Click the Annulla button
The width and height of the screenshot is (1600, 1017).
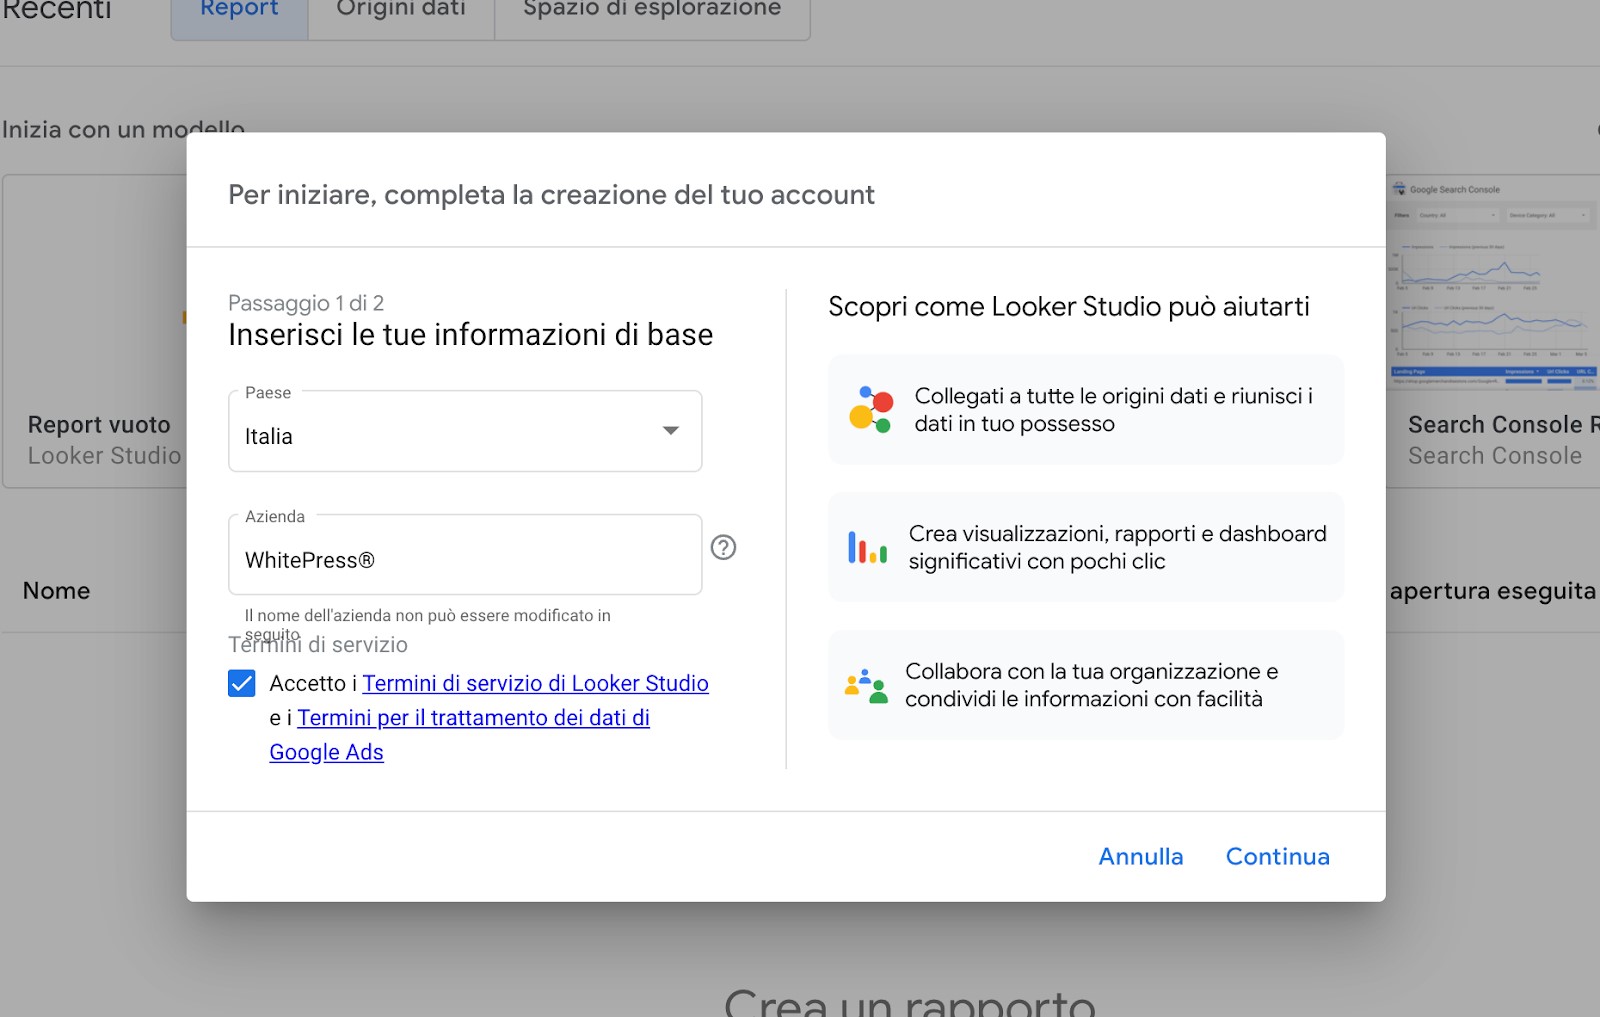[1140, 856]
